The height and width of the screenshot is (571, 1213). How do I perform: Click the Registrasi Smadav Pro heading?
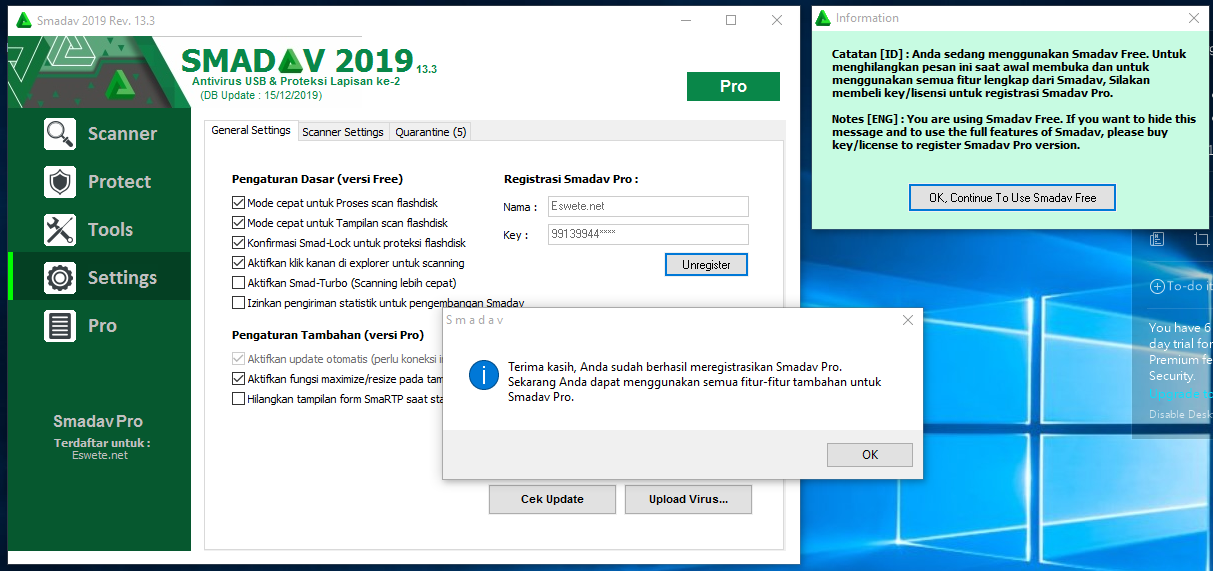(571, 179)
